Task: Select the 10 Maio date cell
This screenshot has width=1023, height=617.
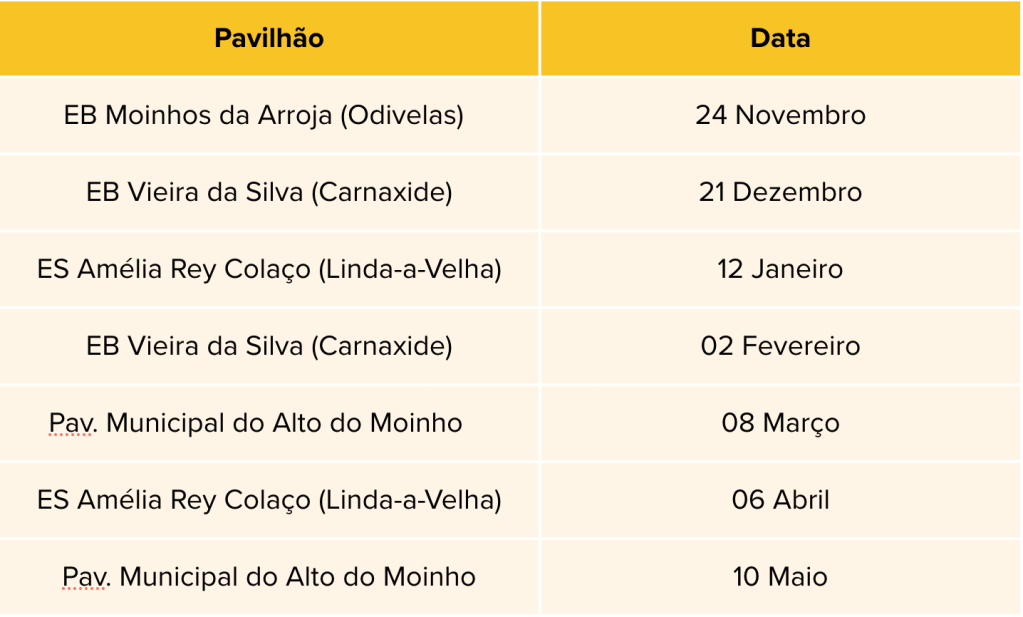Action: (x=780, y=577)
